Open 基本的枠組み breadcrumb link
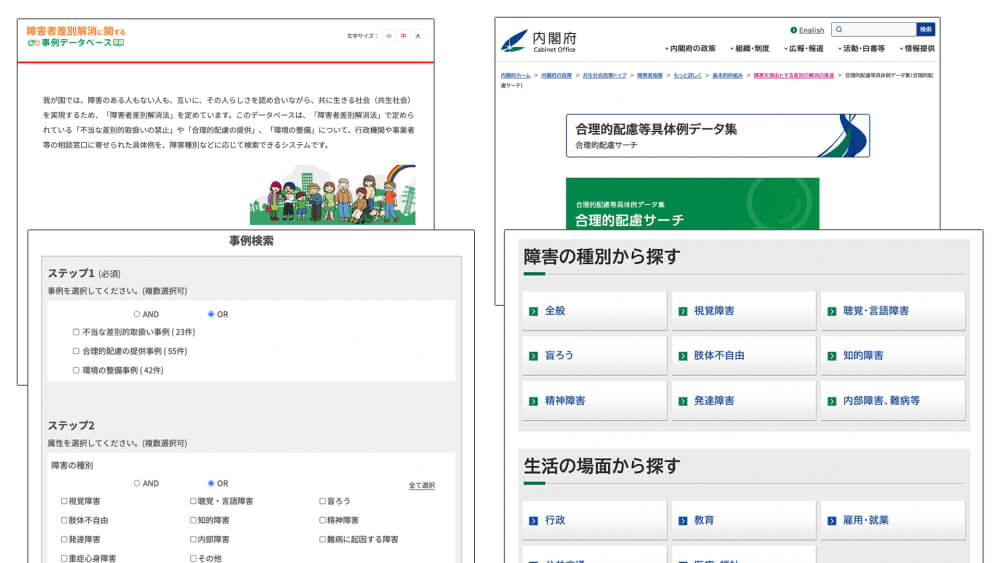Screen dimensions: 1000x563 [727, 75]
